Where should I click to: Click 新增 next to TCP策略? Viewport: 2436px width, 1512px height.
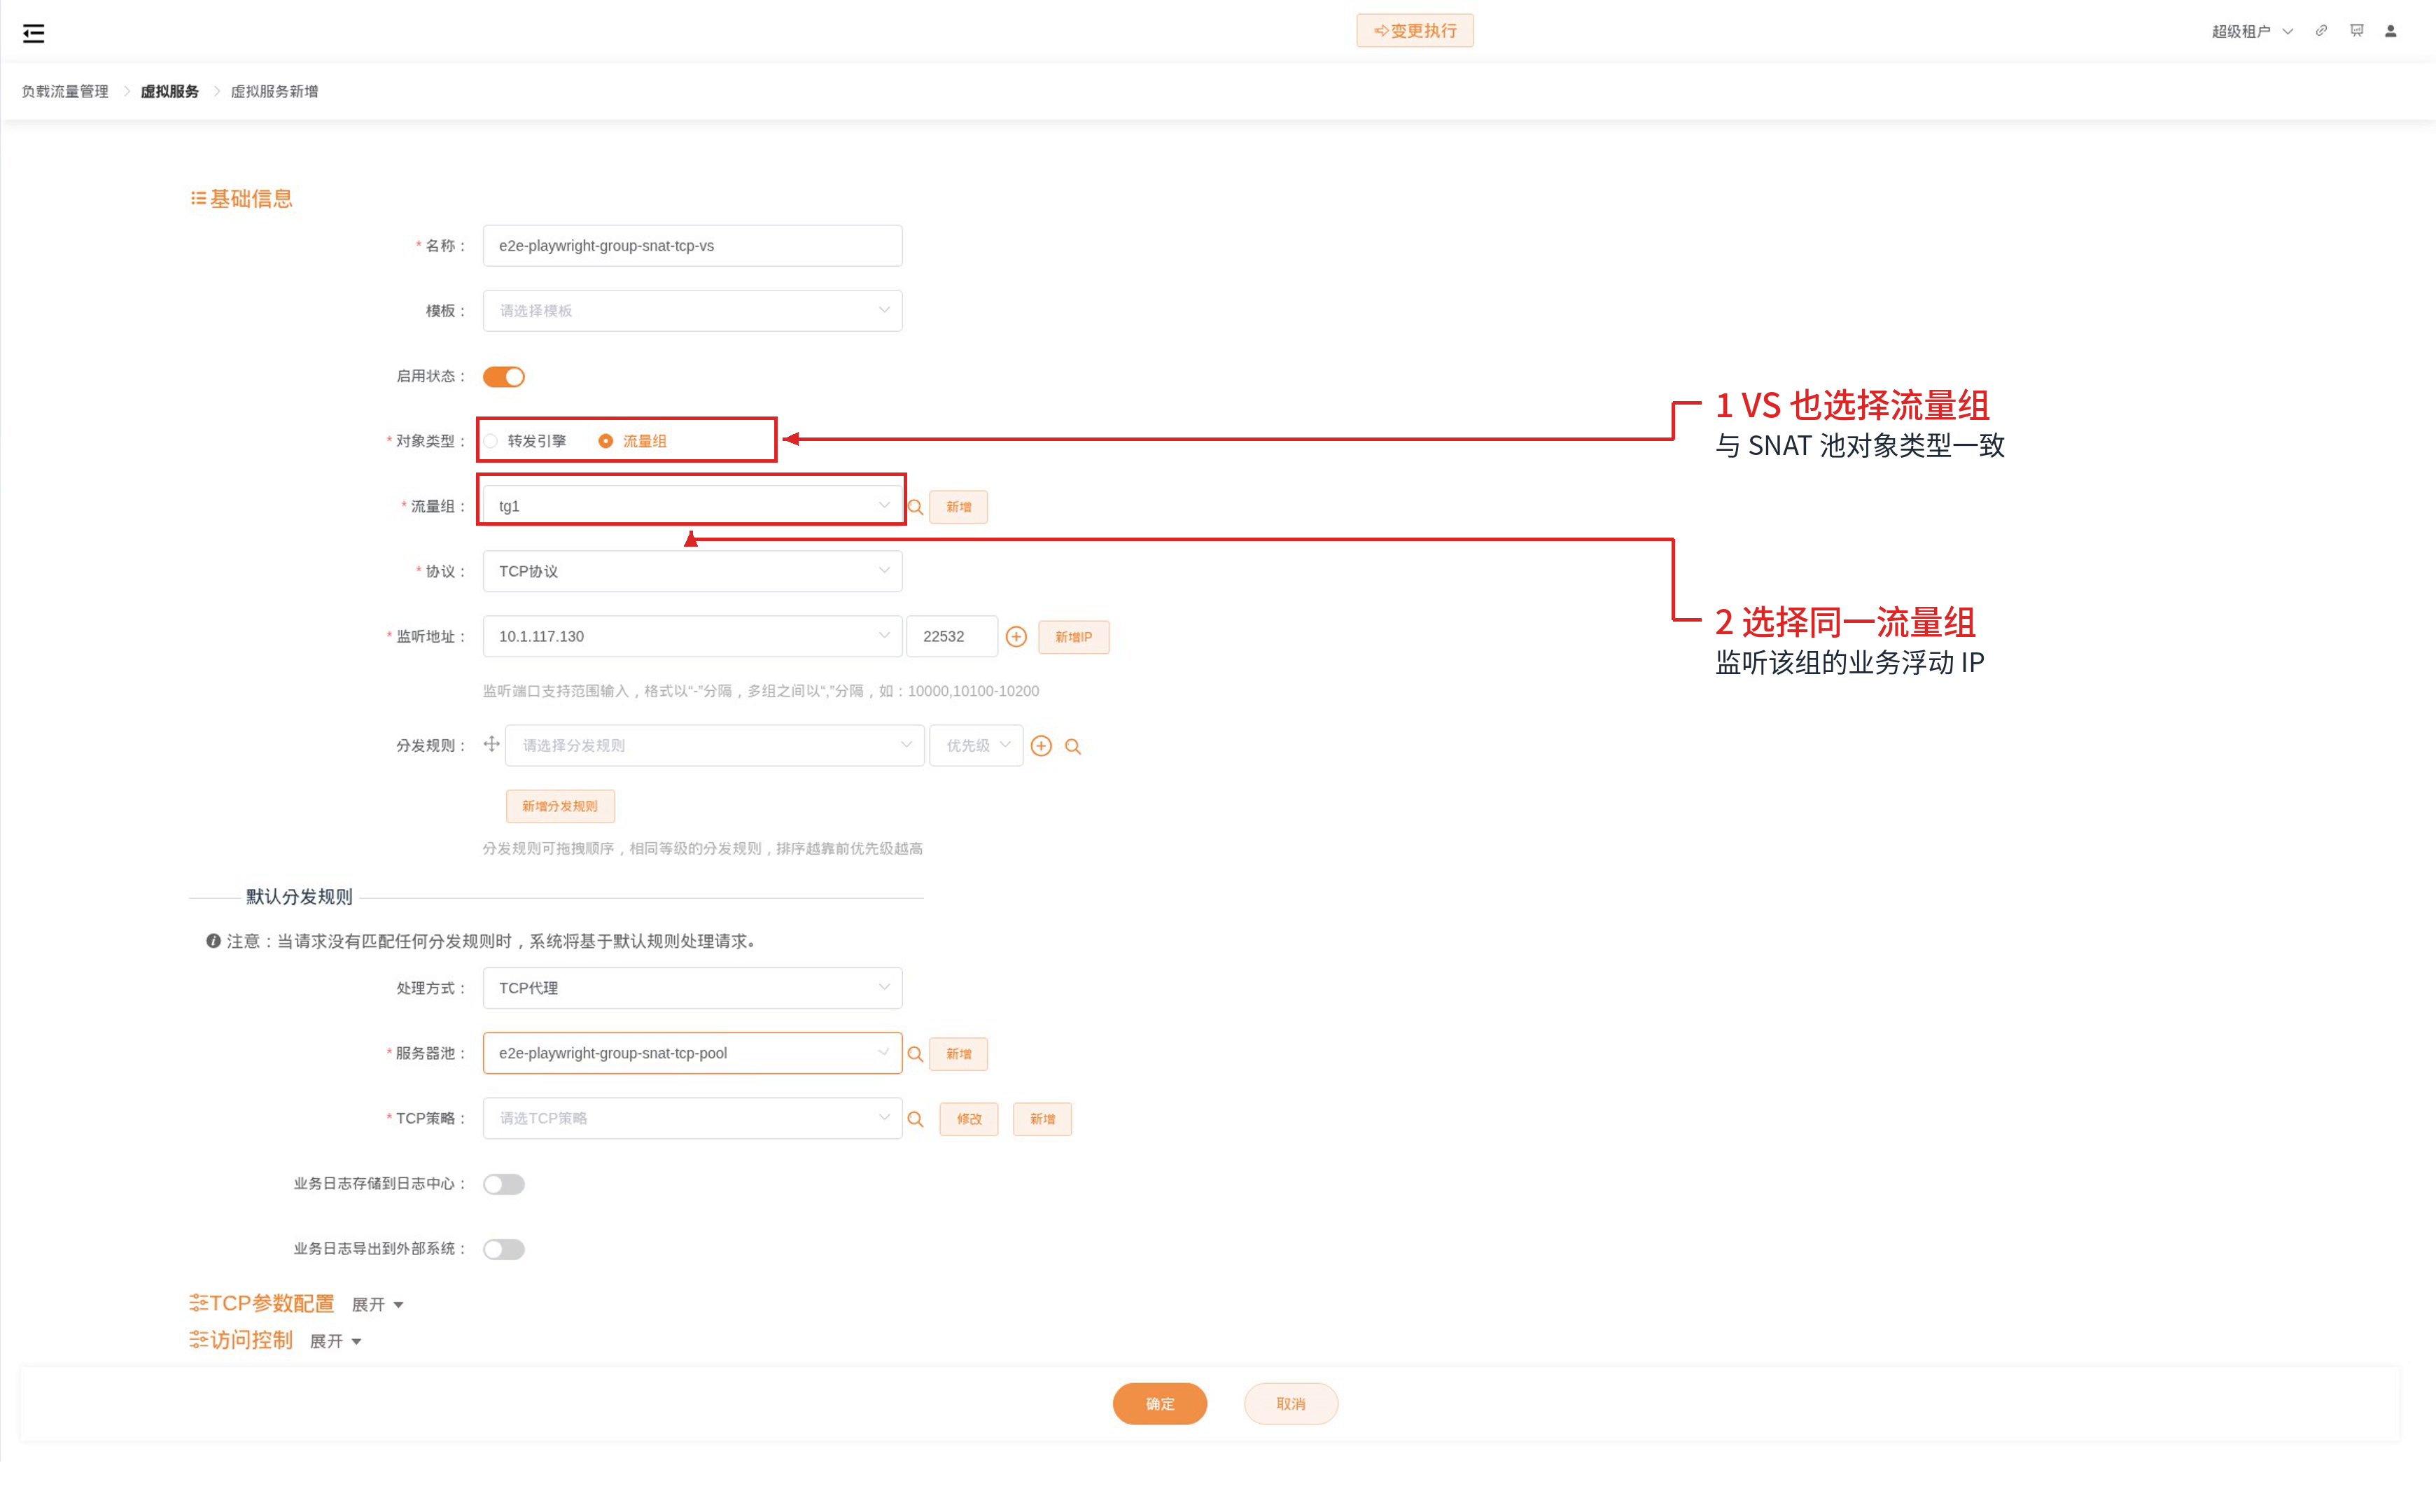coord(1042,1119)
